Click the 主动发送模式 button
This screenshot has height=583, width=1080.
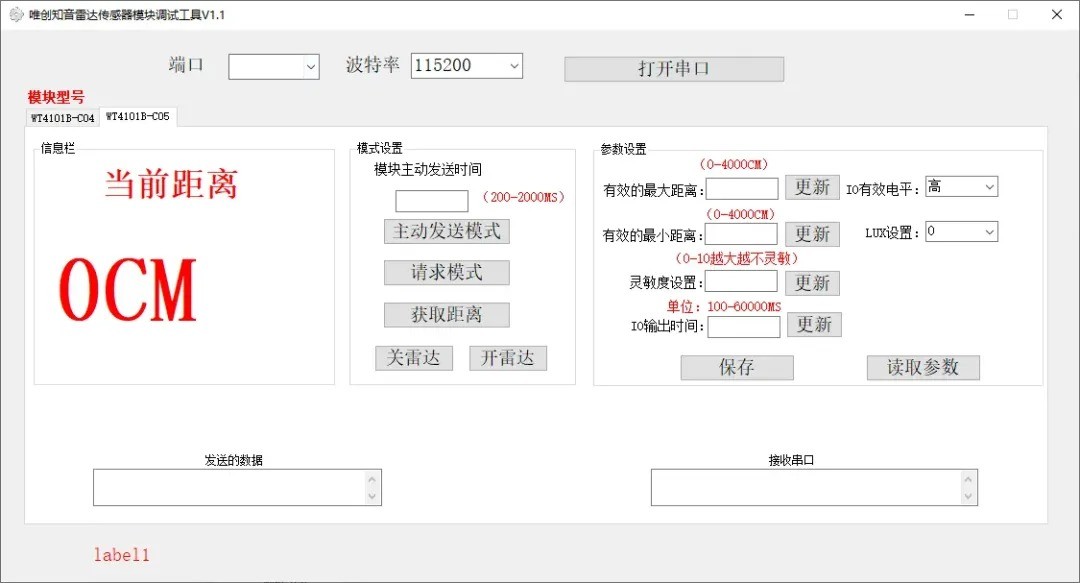[x=447, y=231]
